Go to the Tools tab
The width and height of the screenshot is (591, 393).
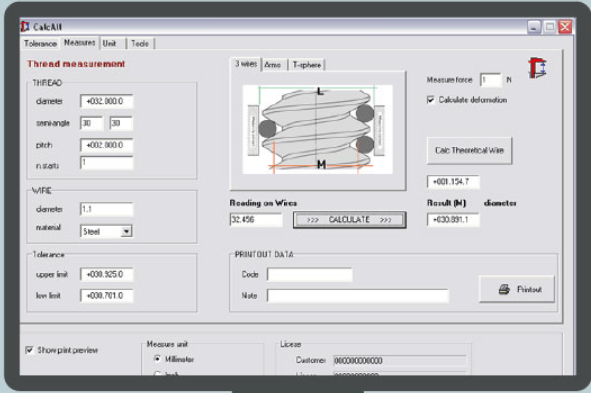[x=140, y=44]
